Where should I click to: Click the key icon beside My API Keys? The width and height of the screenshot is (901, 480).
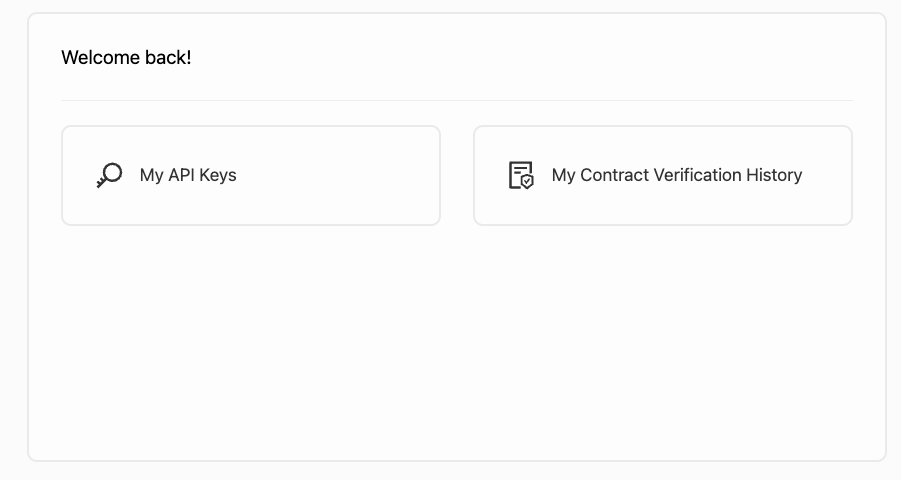tap(109, 176)
